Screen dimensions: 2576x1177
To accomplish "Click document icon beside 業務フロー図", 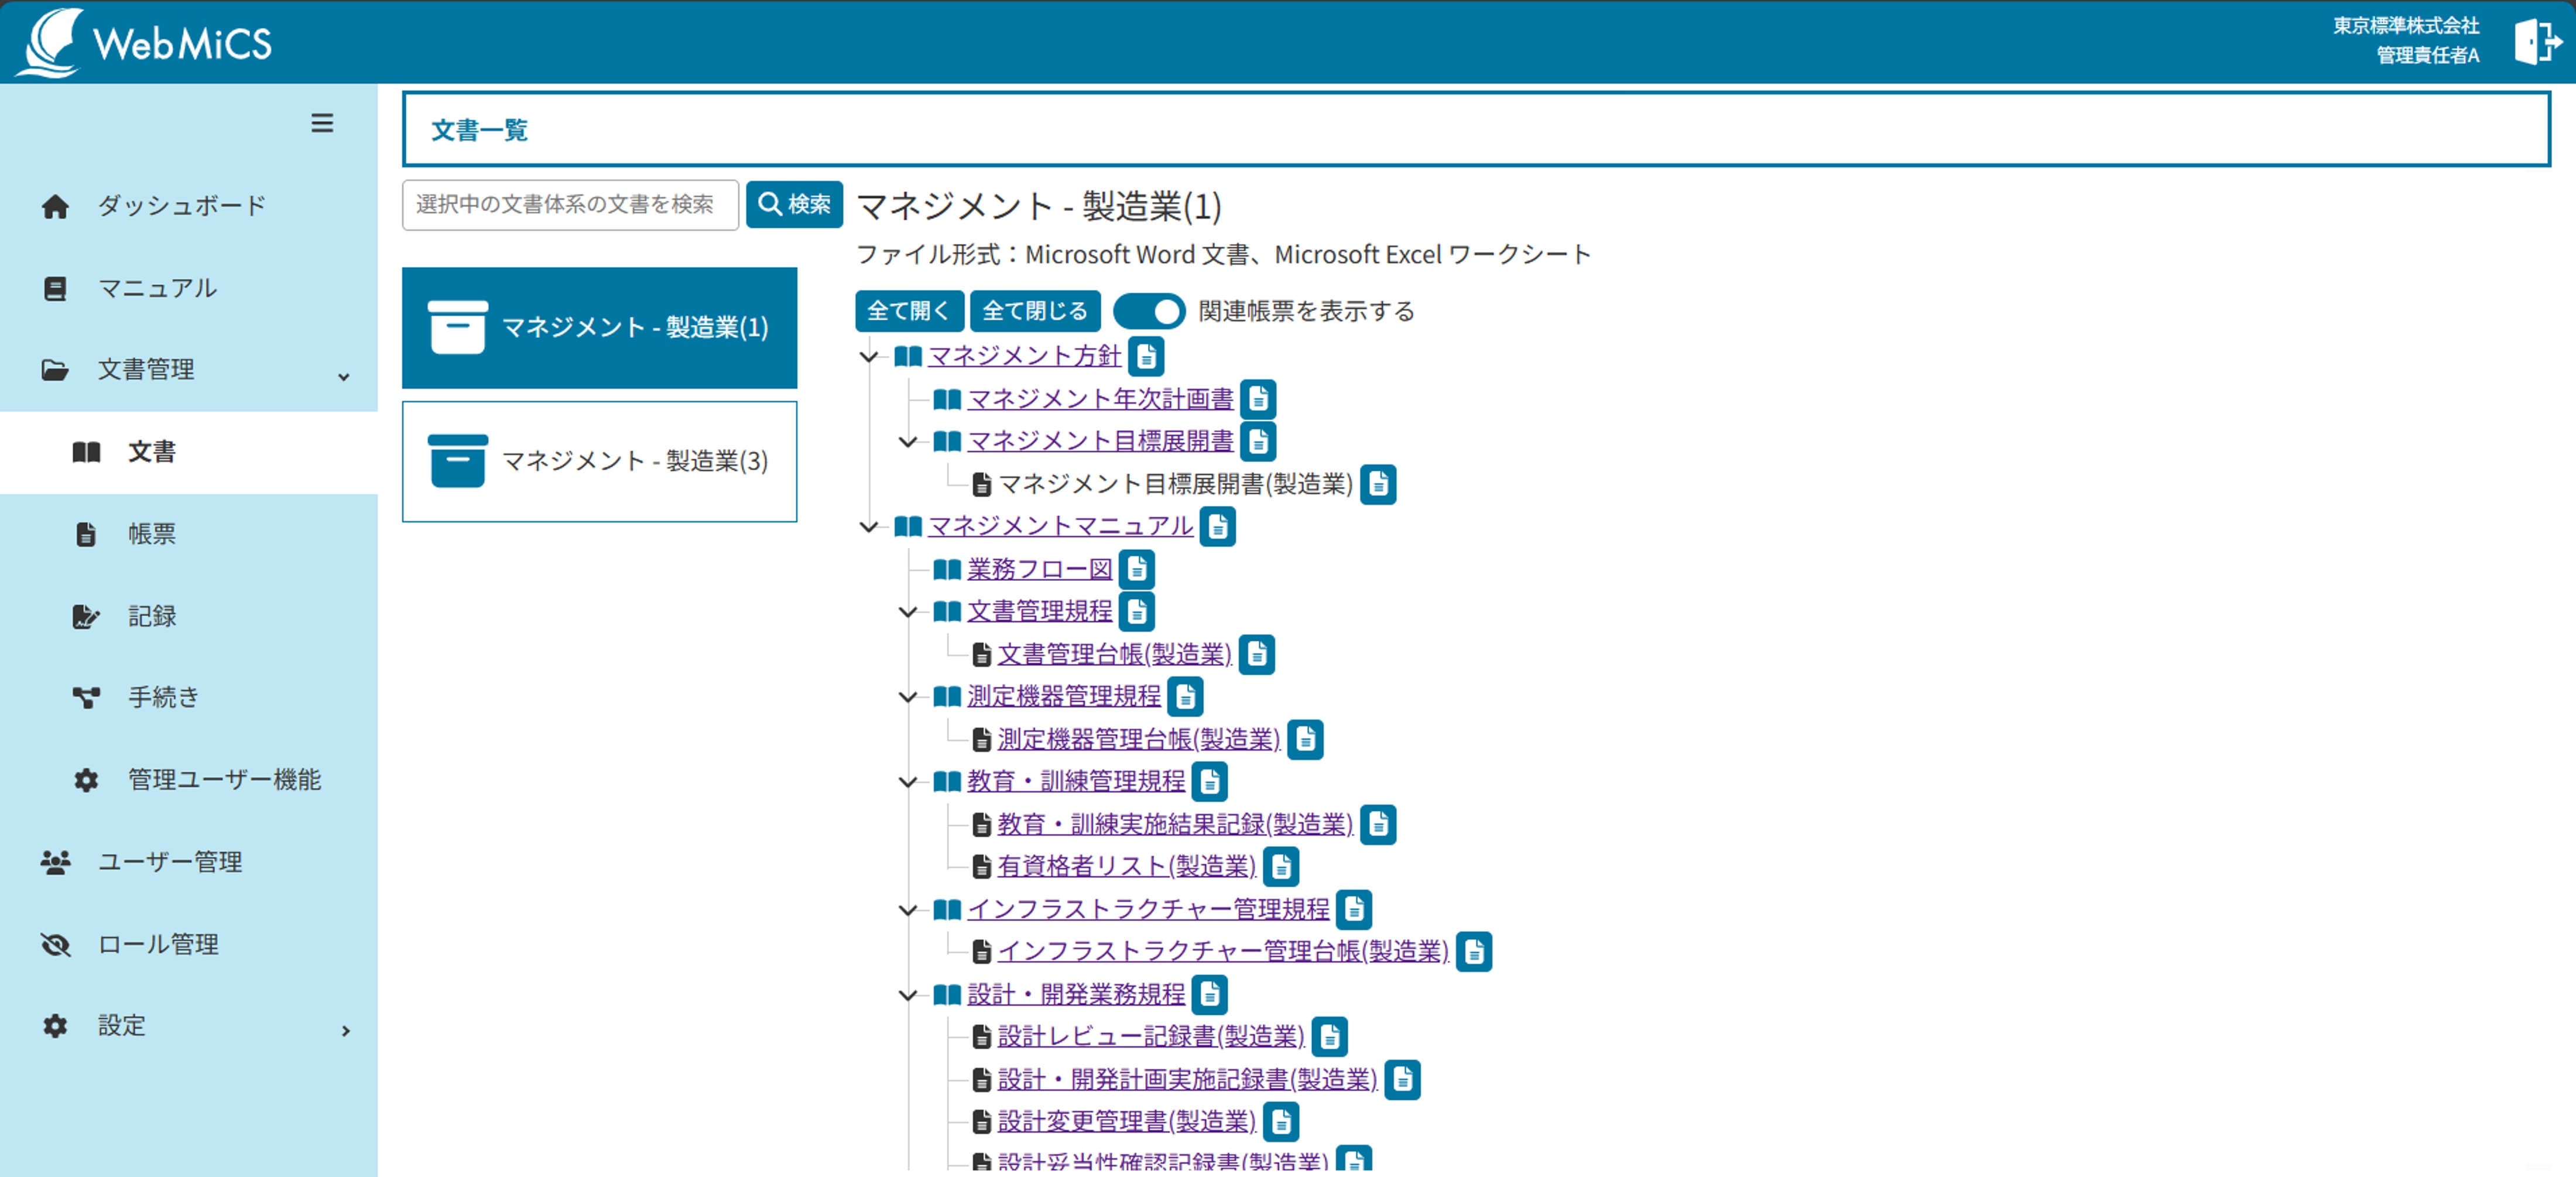I will click(x=1136, y=569).
